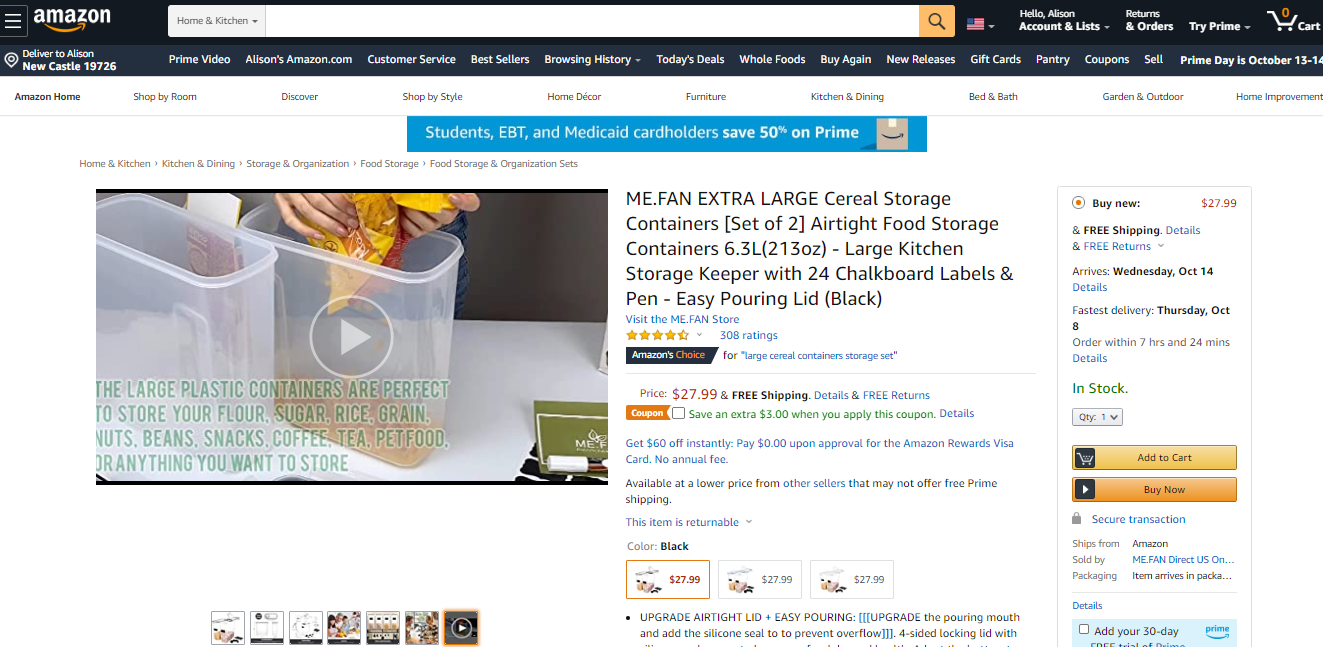Open the Home & Kitchen search category dropdown
The height and width of the screenshot is (647, 1323).
[217, 21]
